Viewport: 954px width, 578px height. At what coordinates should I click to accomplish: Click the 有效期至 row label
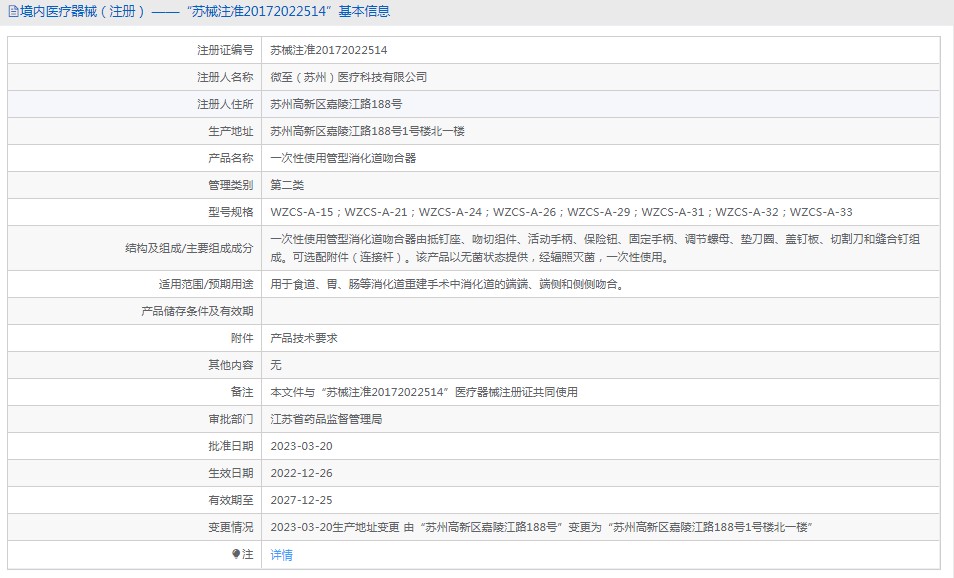[231, 500]
